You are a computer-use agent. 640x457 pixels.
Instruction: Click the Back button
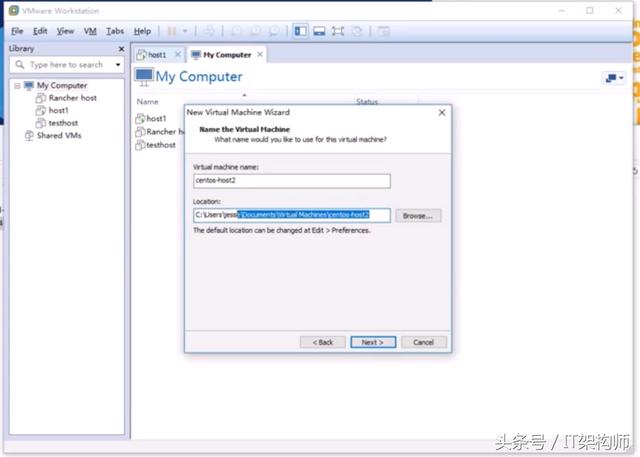tap(323, 342)
